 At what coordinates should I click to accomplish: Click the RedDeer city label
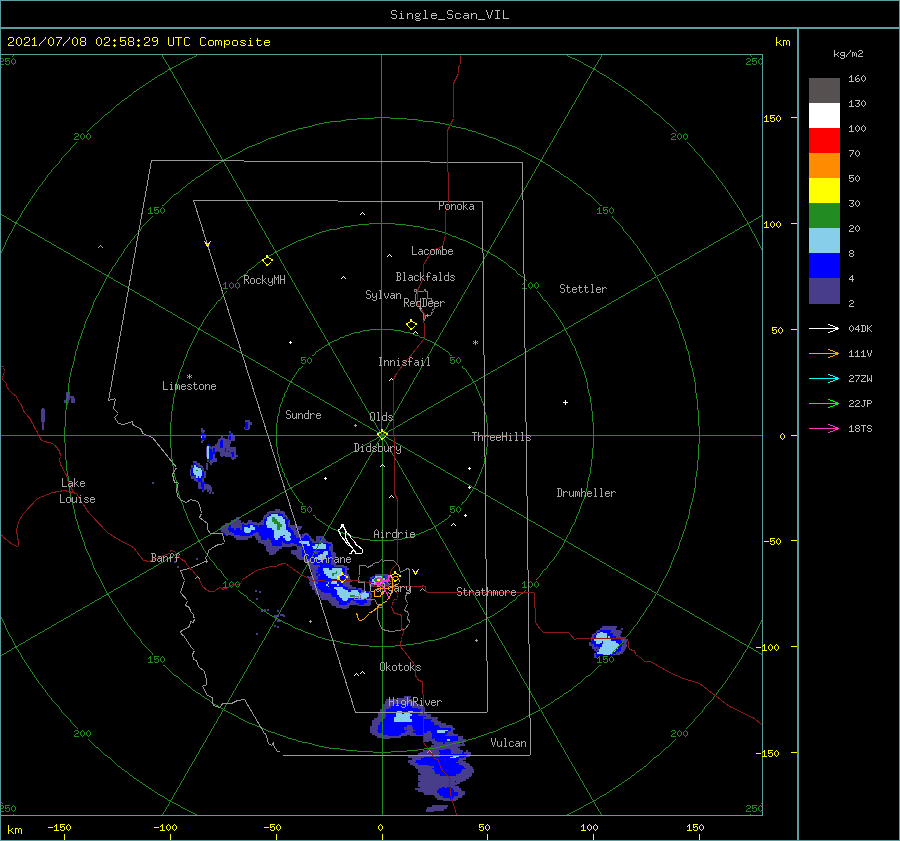(424, 303)
